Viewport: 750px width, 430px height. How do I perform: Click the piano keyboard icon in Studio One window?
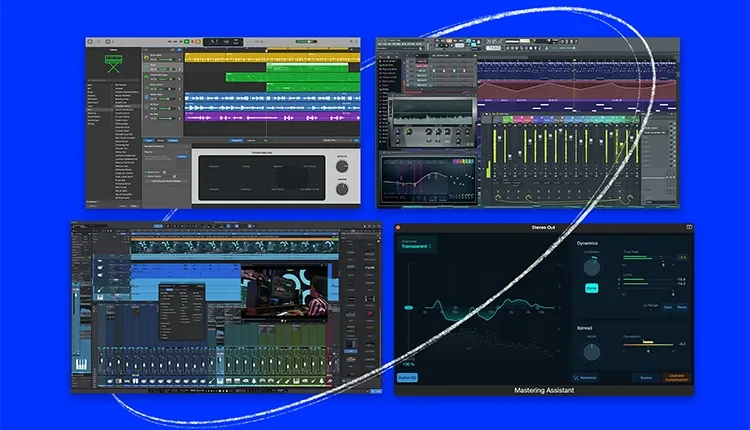pyautogui.click(x=81, y=363)
